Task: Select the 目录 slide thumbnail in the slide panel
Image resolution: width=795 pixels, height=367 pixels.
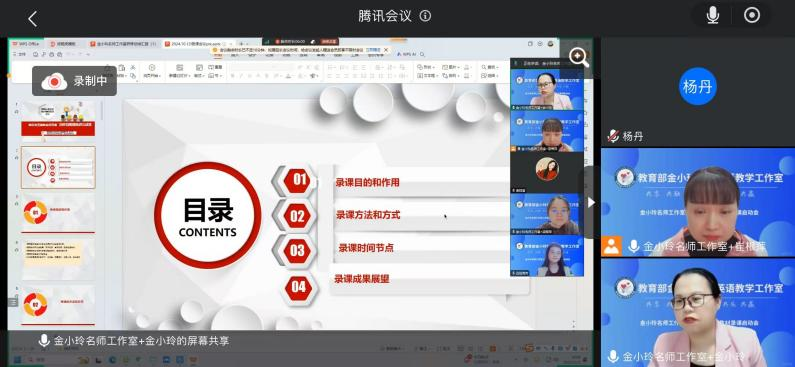Action: [58, 168]
